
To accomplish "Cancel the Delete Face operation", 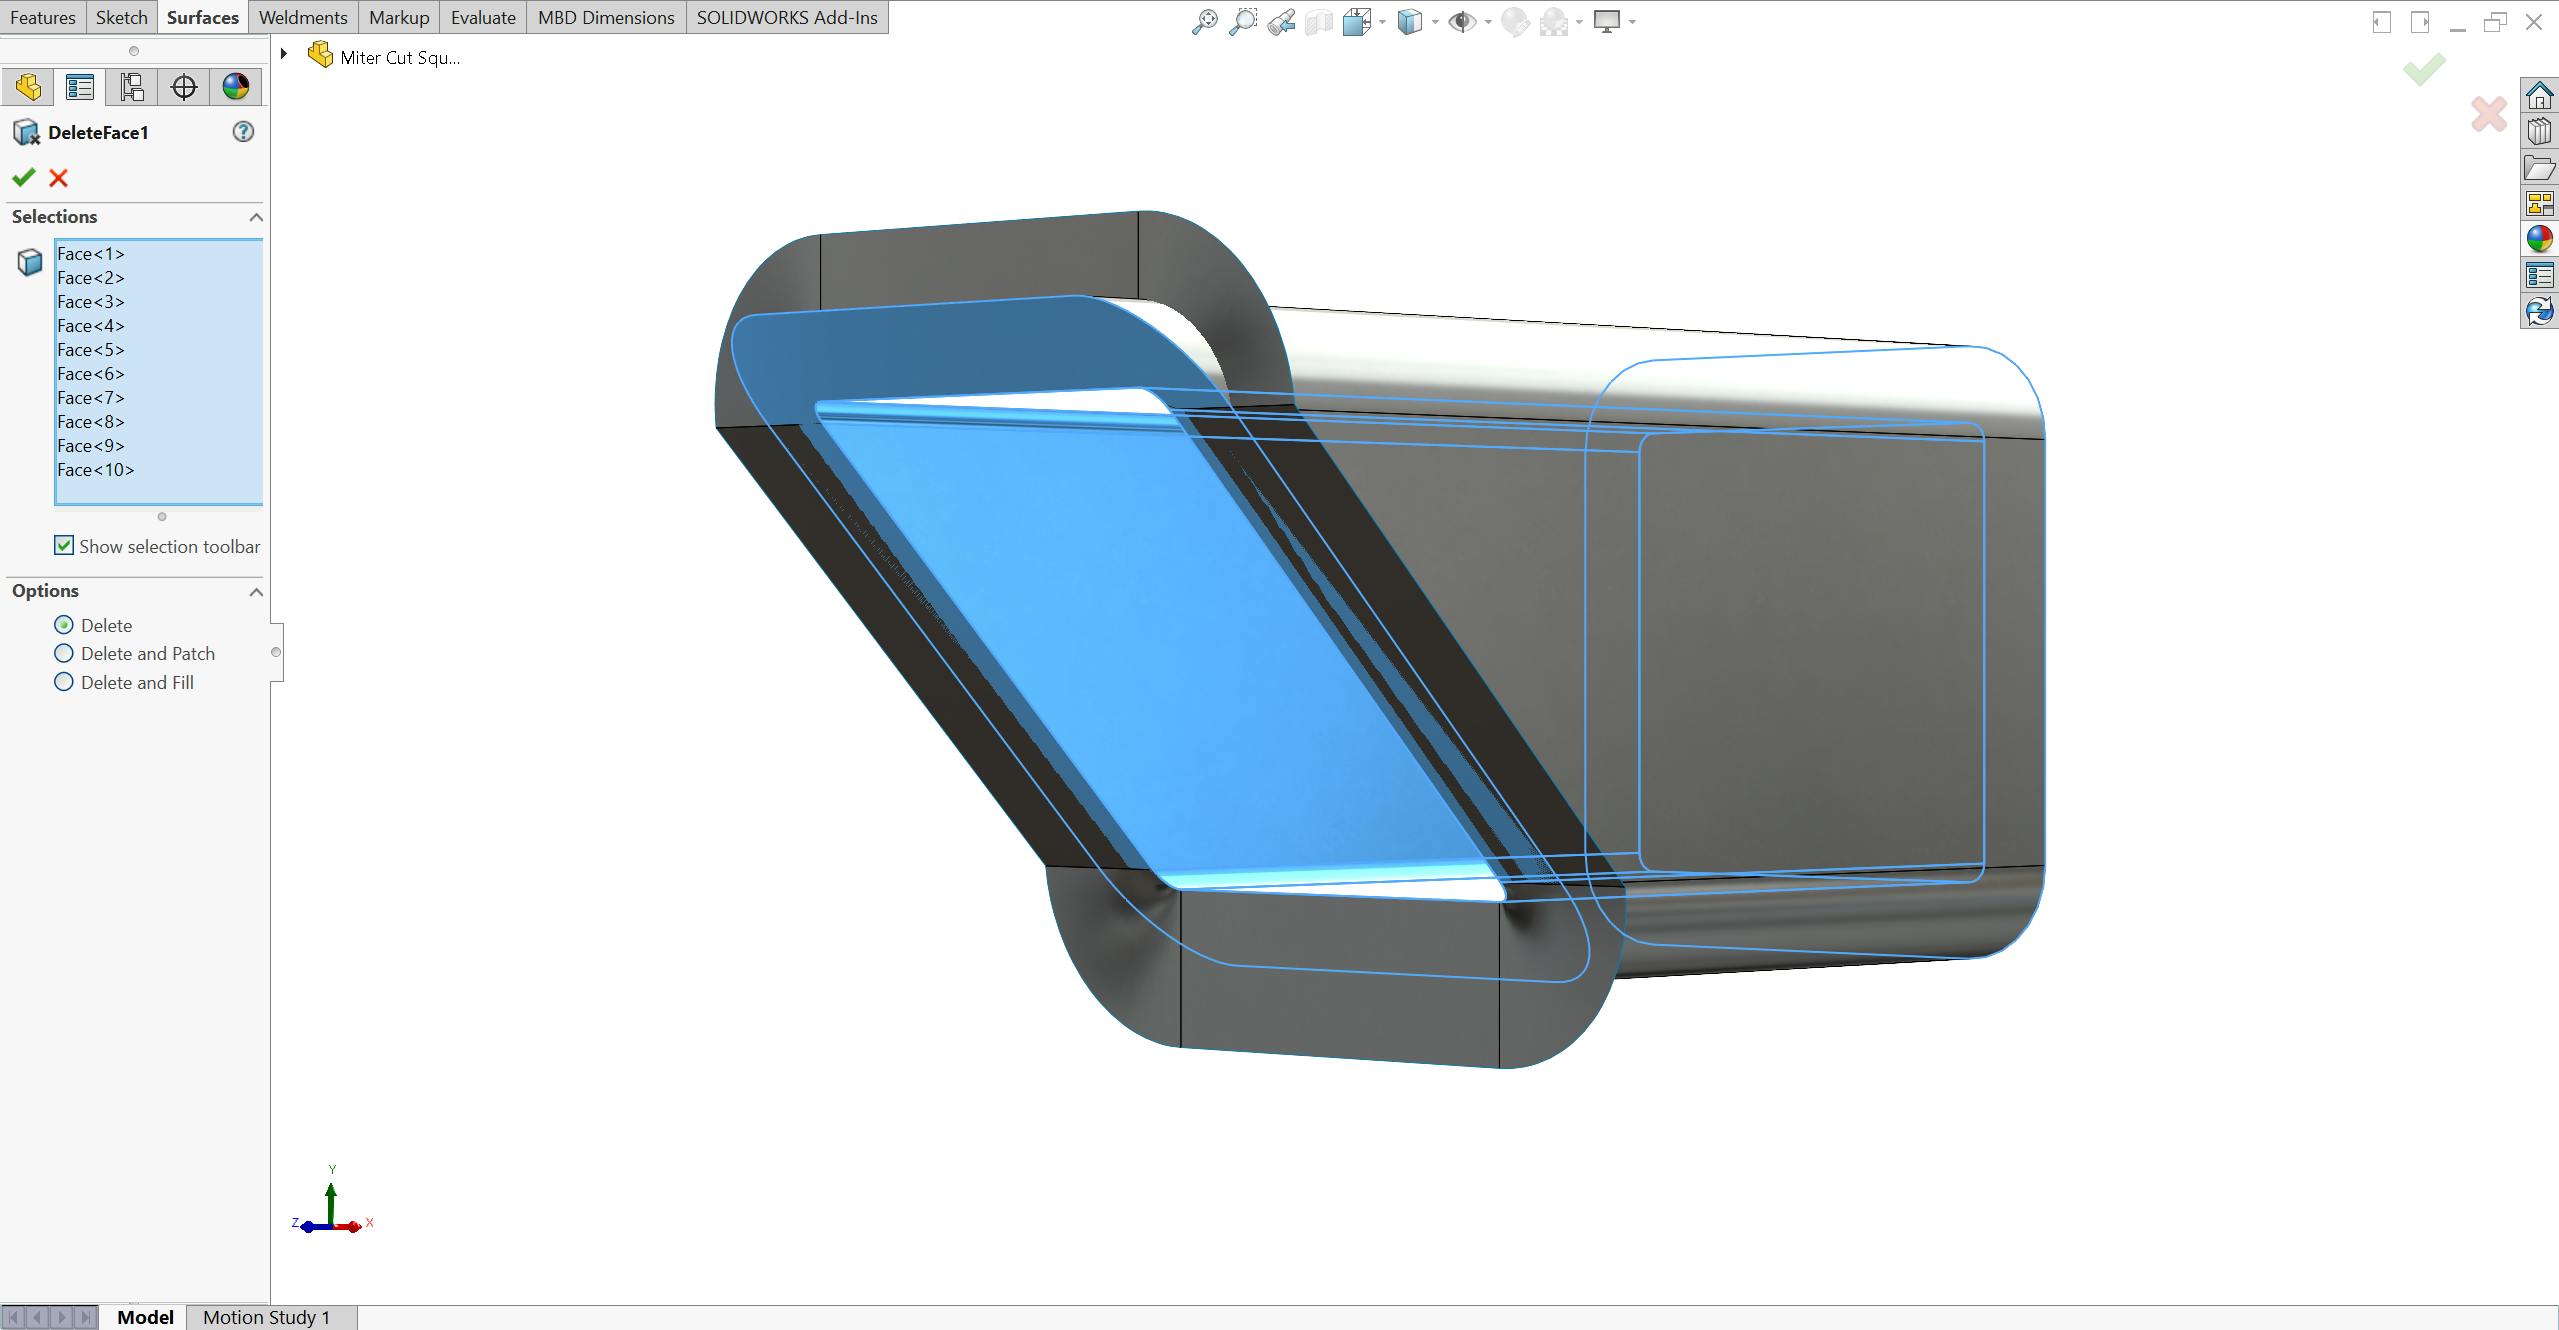I will tap(59, 177).
